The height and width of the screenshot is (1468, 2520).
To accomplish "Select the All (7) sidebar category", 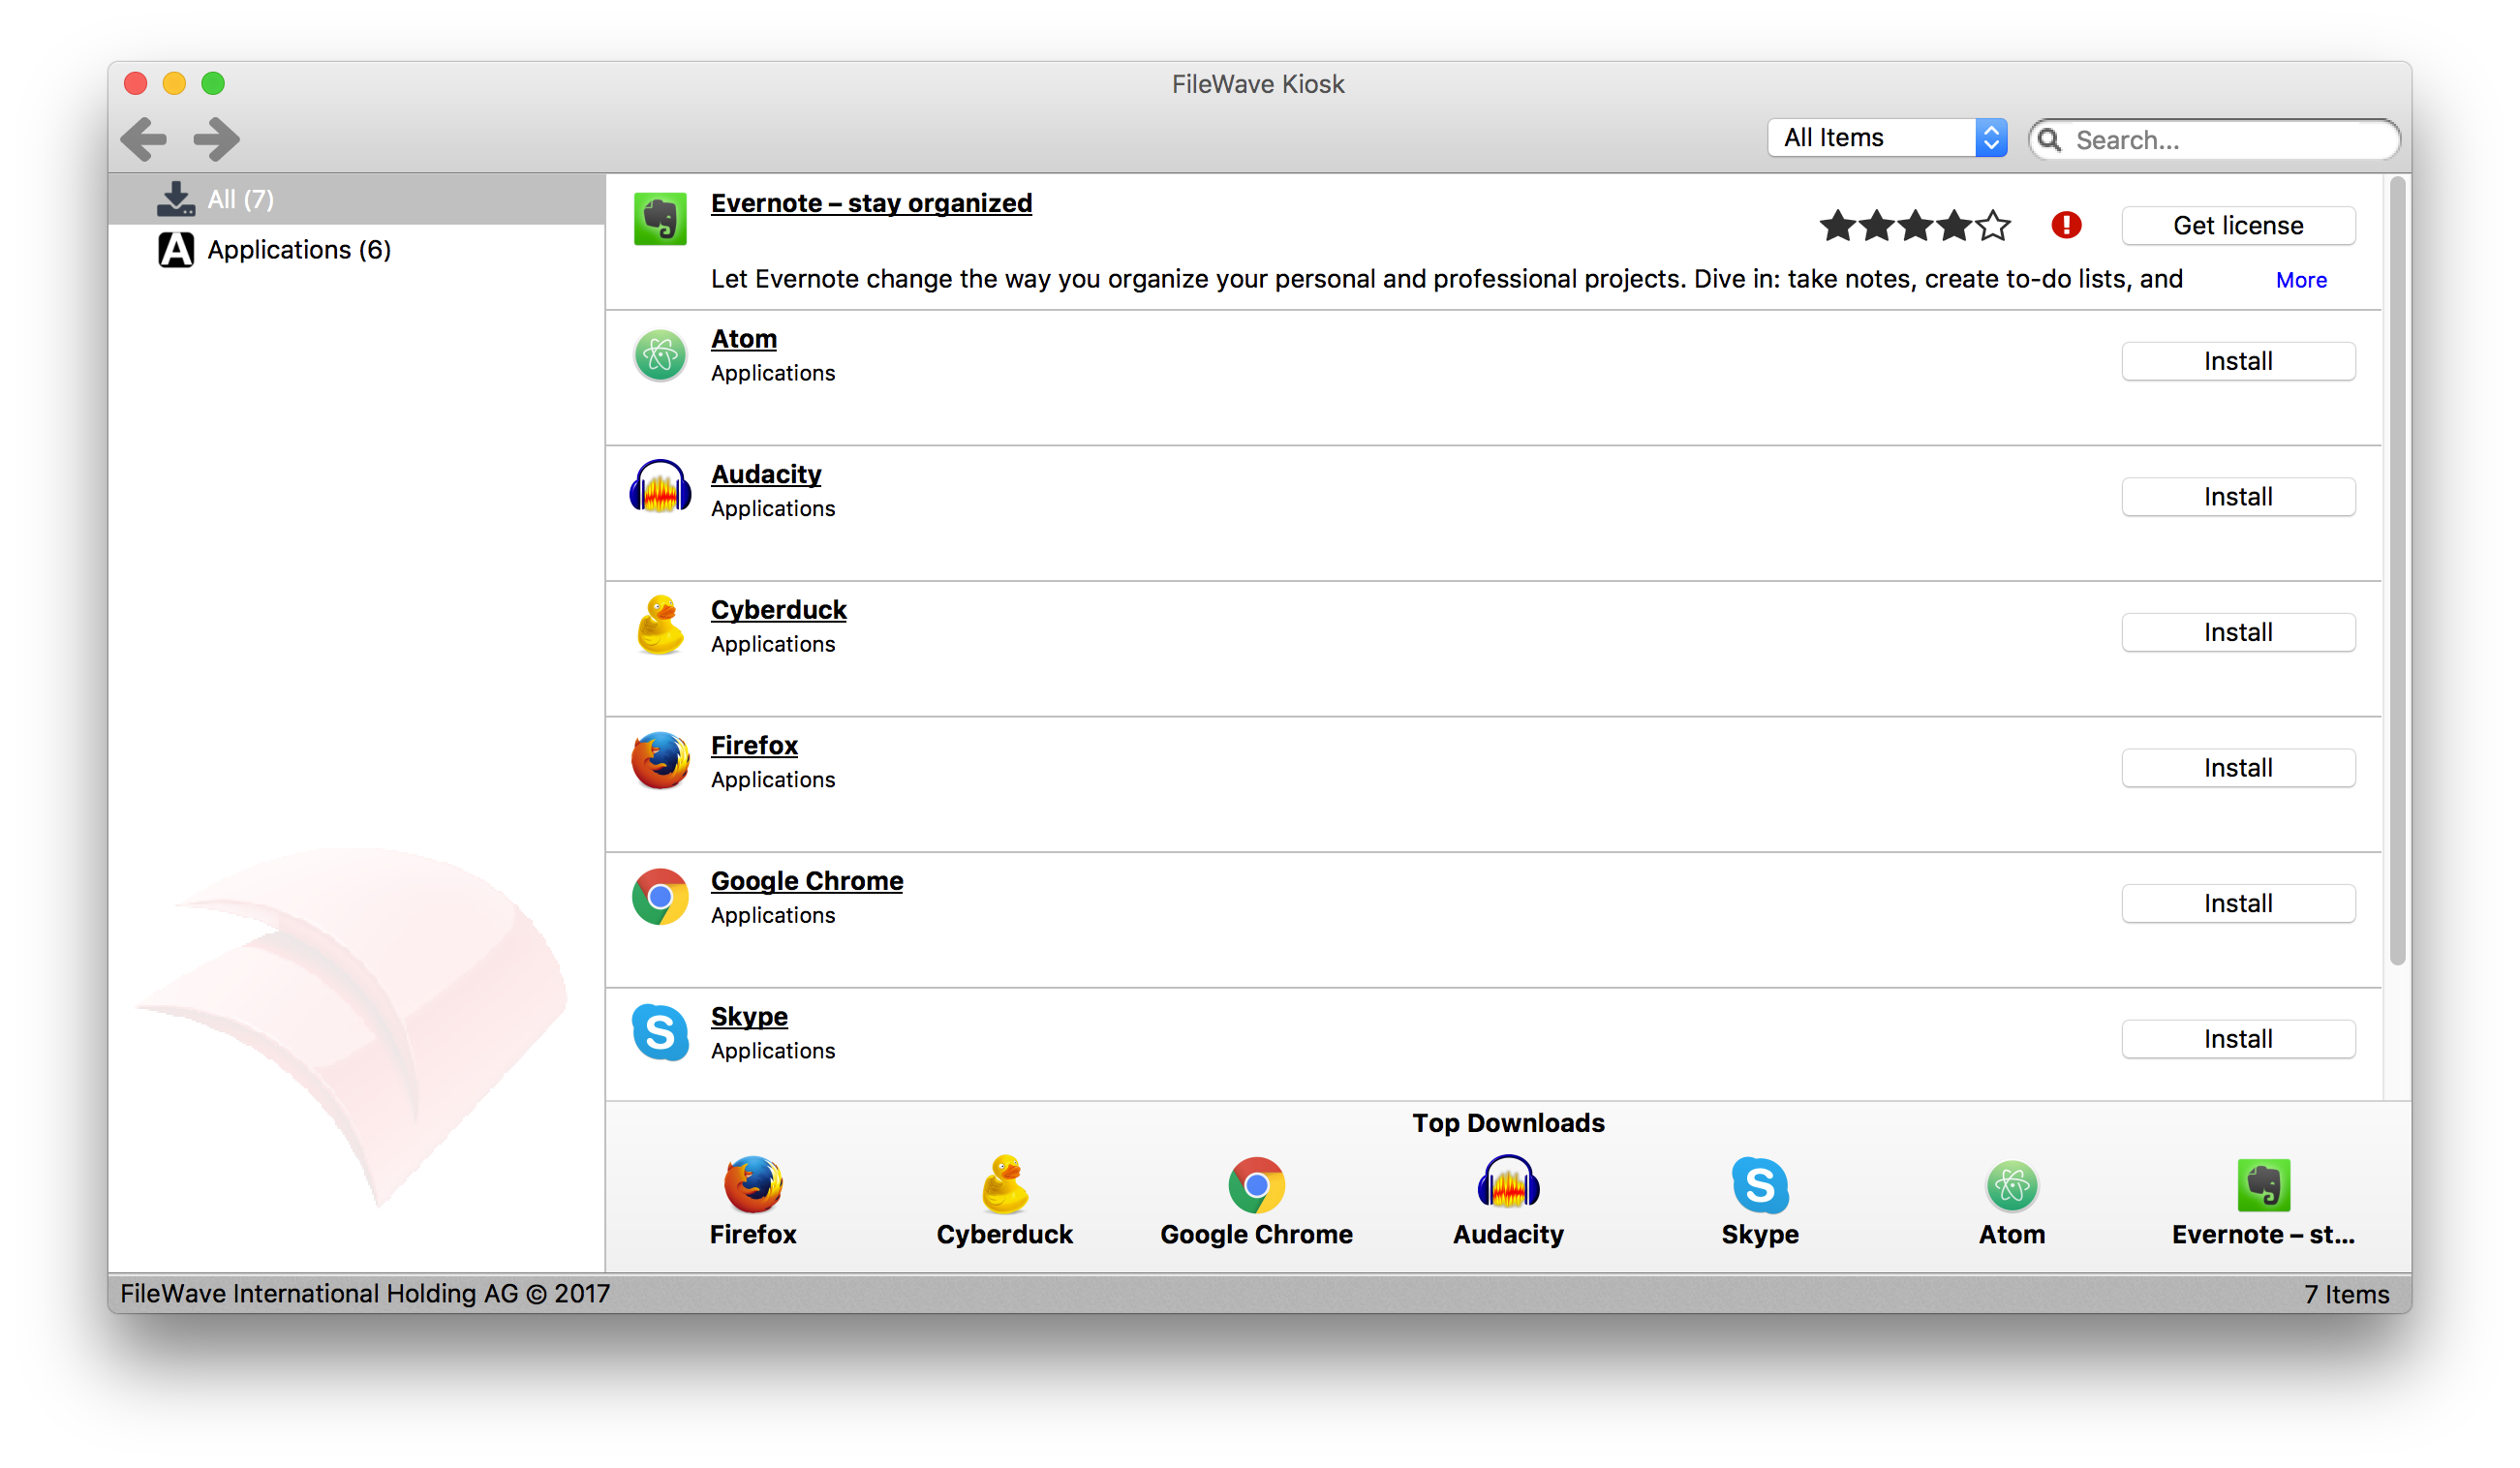I will pos(357,199).
